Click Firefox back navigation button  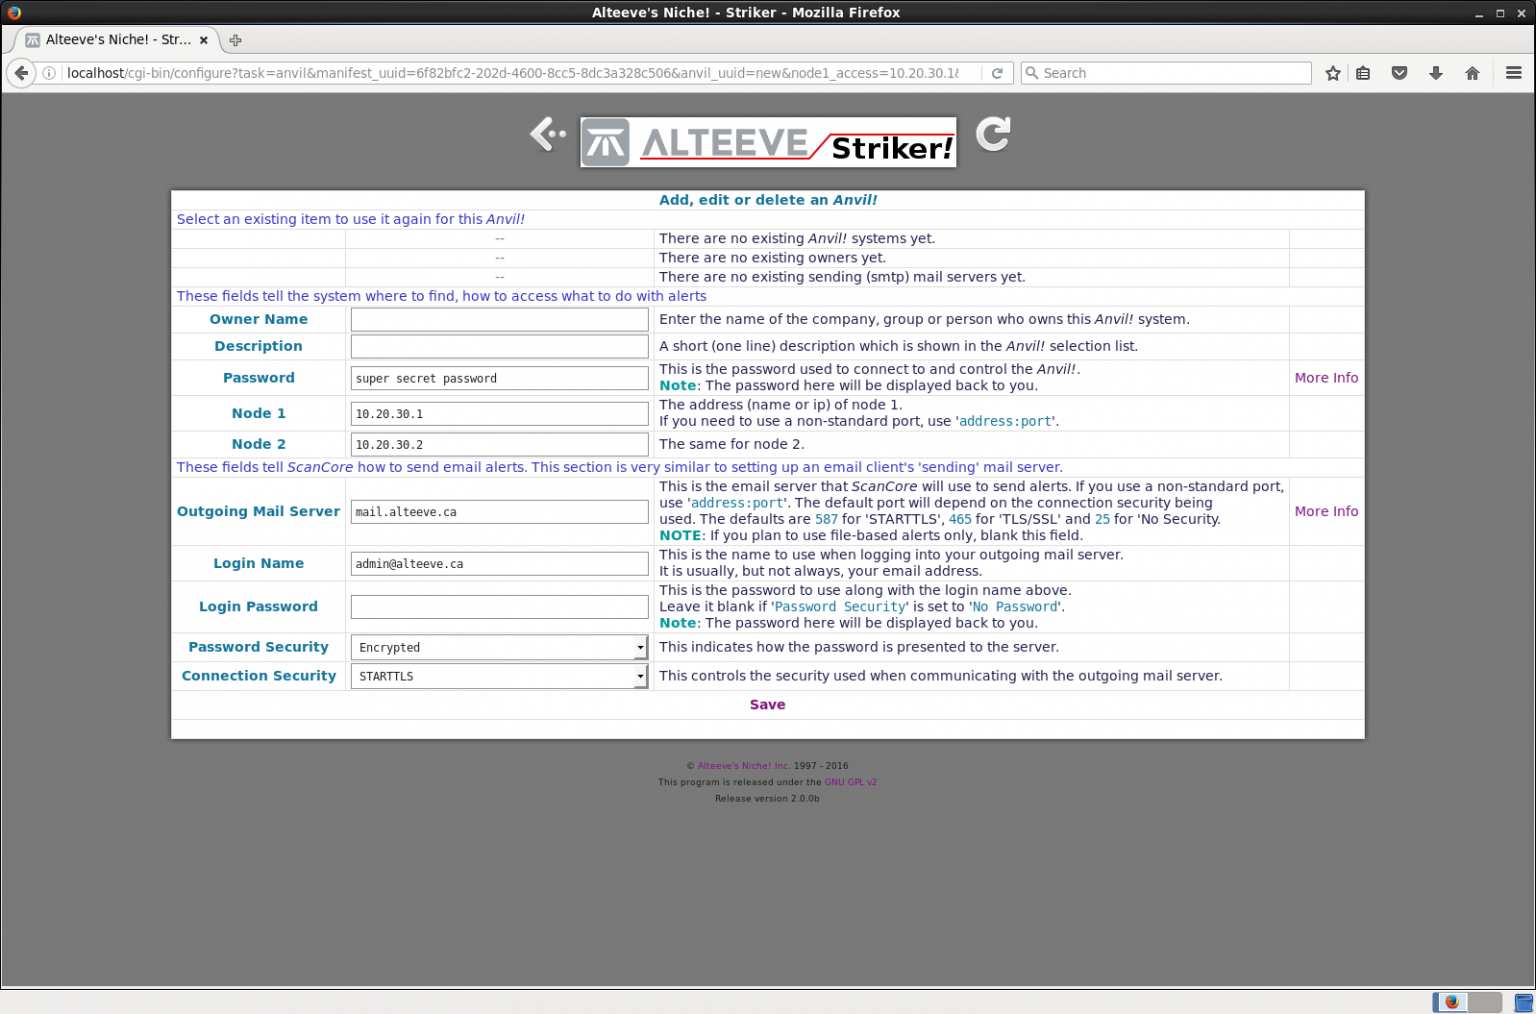(21, 73)
